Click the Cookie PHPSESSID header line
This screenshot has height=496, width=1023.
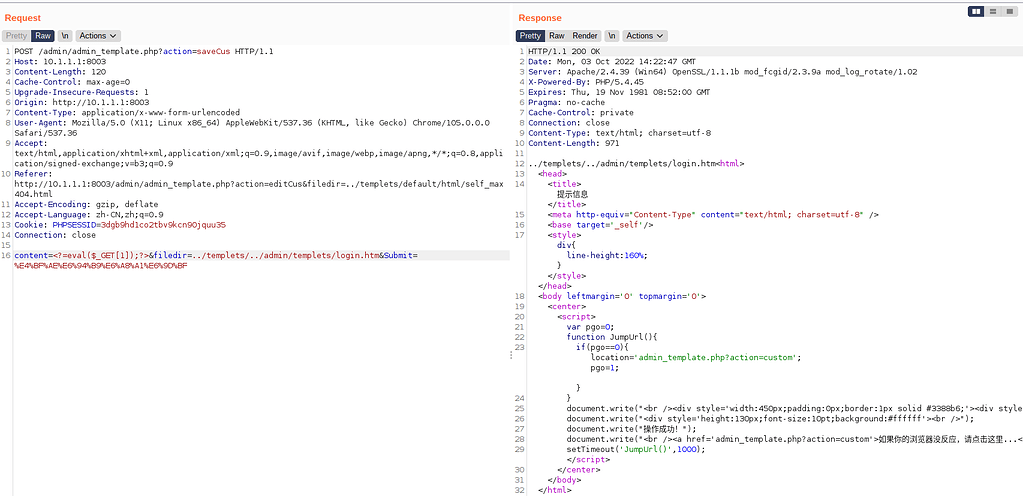point(120,225)
